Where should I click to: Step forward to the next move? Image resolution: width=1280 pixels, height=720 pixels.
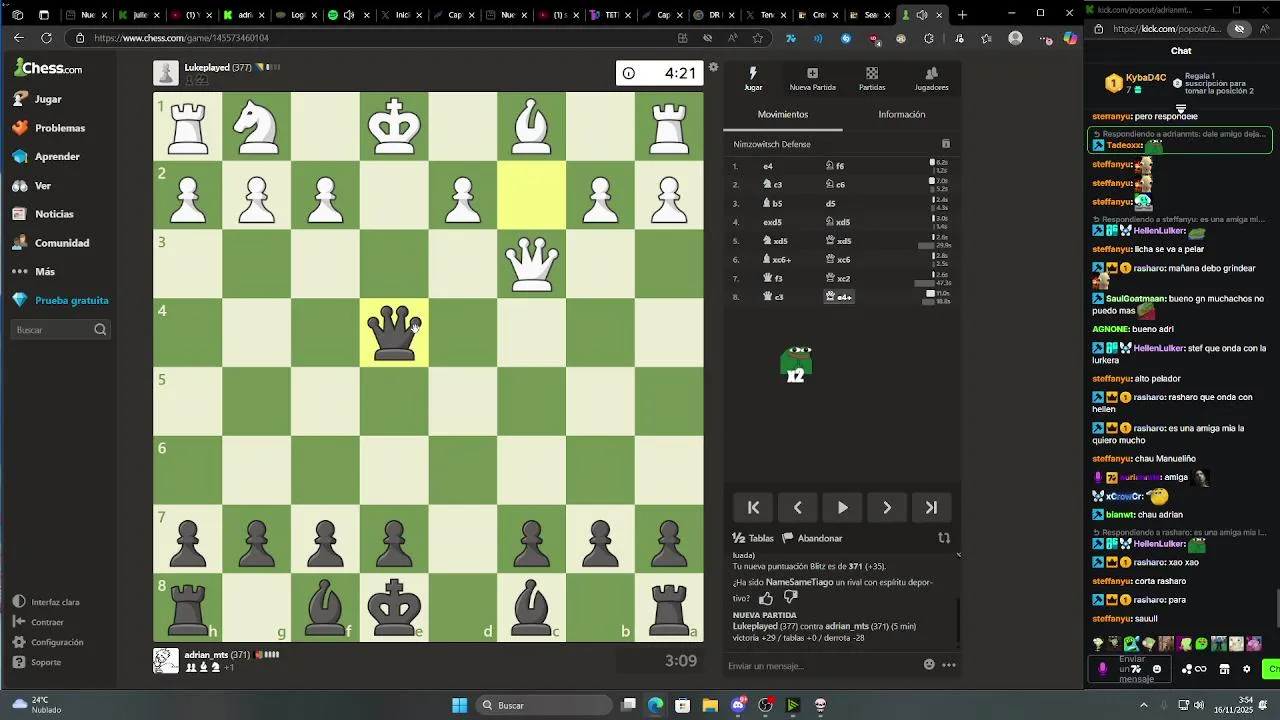(x=887, y=508)
